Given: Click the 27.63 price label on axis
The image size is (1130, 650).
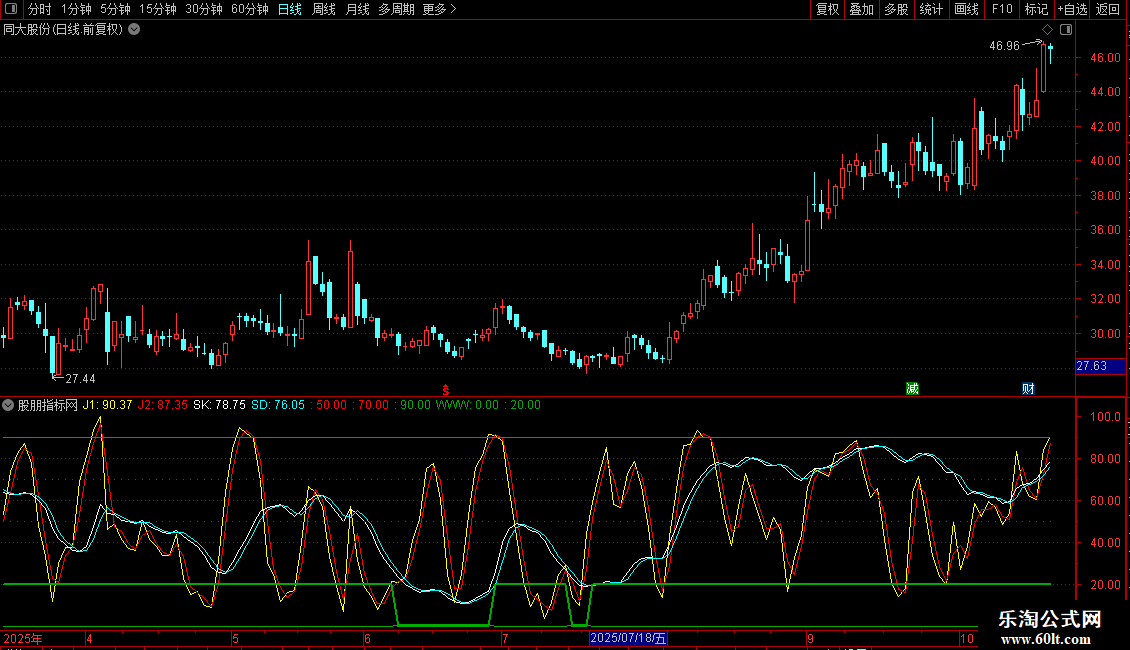Looking at the screenshot, I should (1092, 366).
